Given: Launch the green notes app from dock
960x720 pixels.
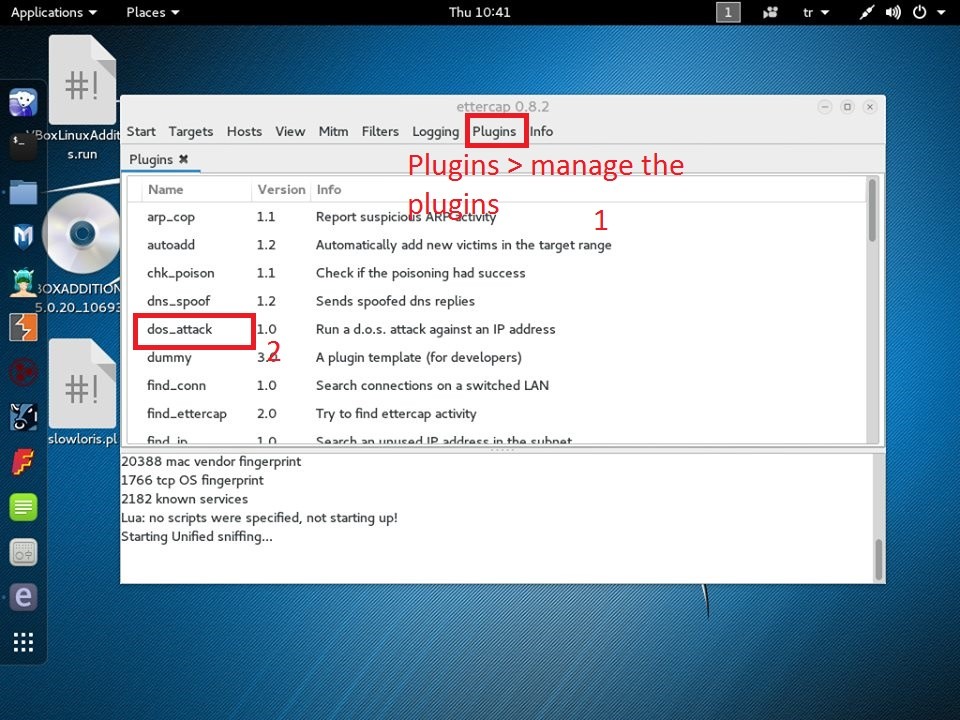Looking at the screenshot, I should pyautogui.click(x=23, y=507).
